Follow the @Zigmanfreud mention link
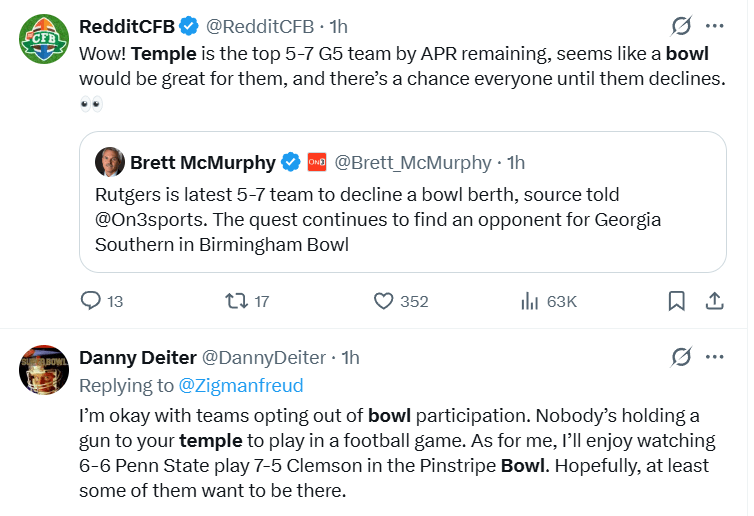 coord(240,385)
